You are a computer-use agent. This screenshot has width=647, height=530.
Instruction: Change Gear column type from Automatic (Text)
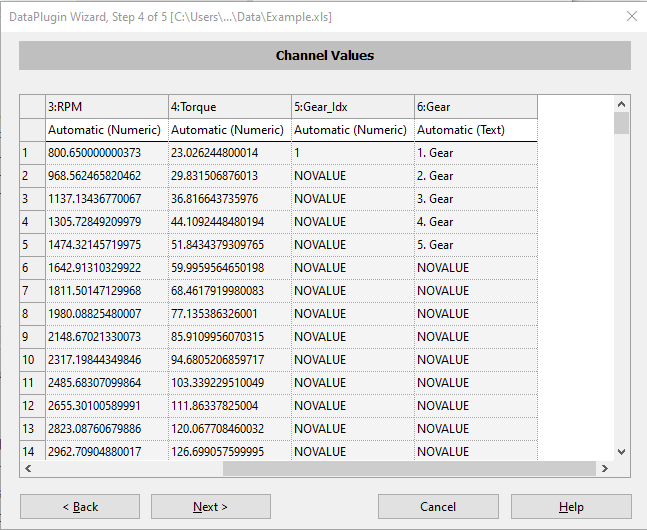point(475,130)
